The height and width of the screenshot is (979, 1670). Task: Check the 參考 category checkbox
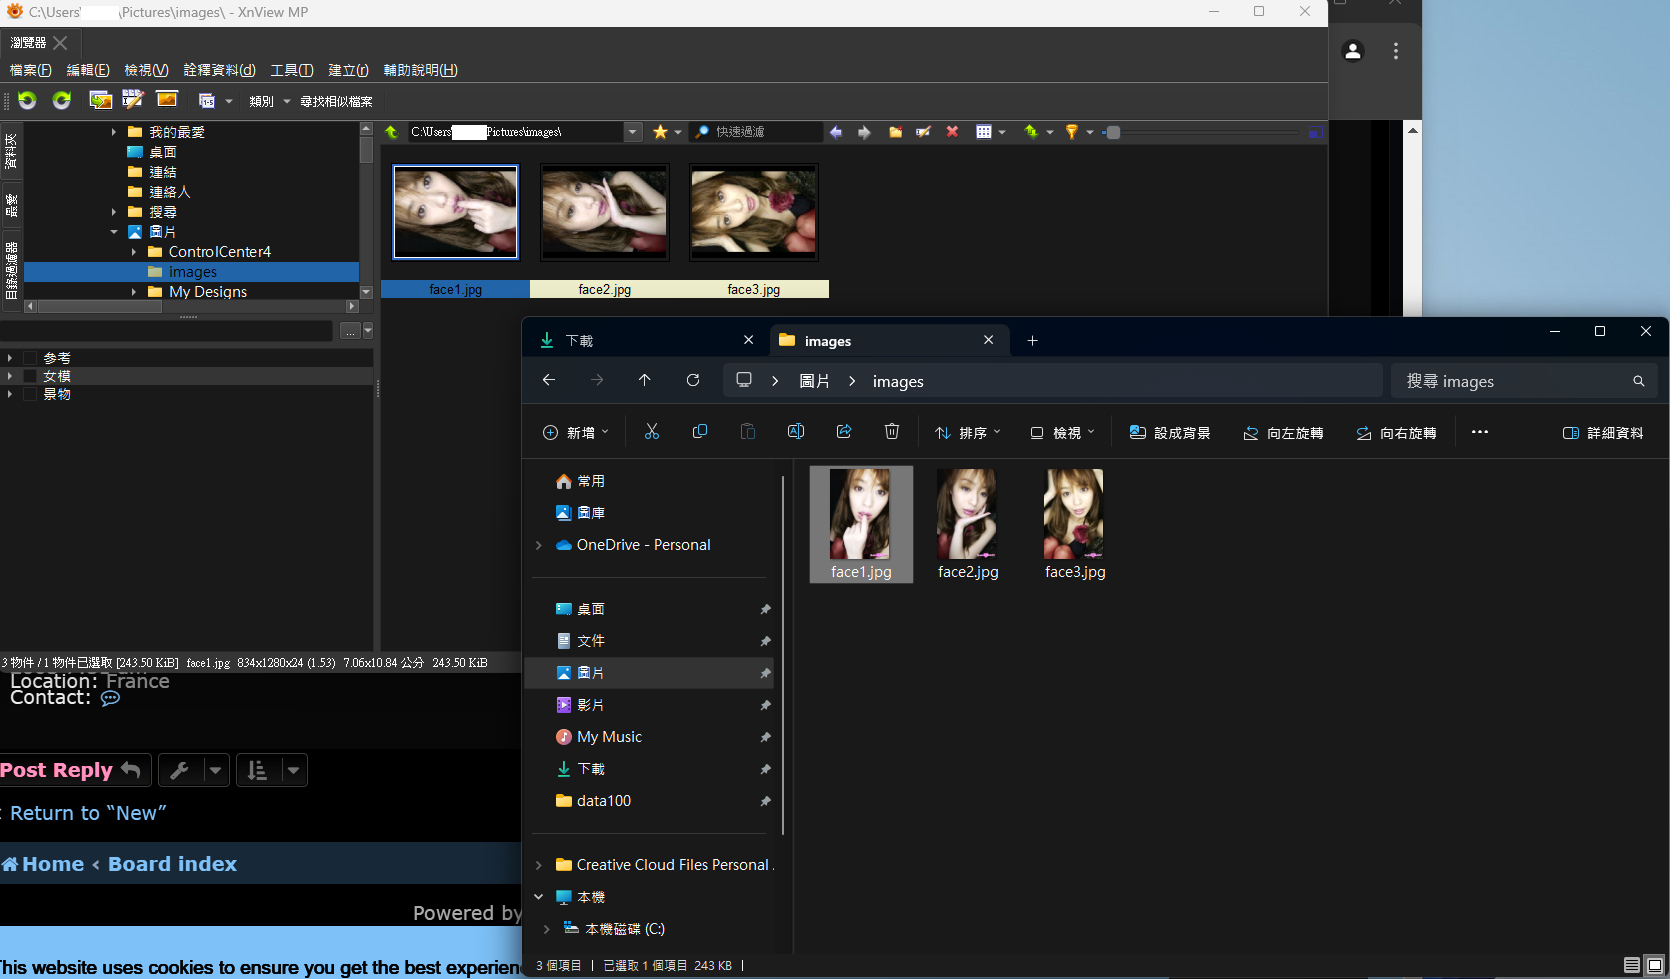click(x=30, y=358)
